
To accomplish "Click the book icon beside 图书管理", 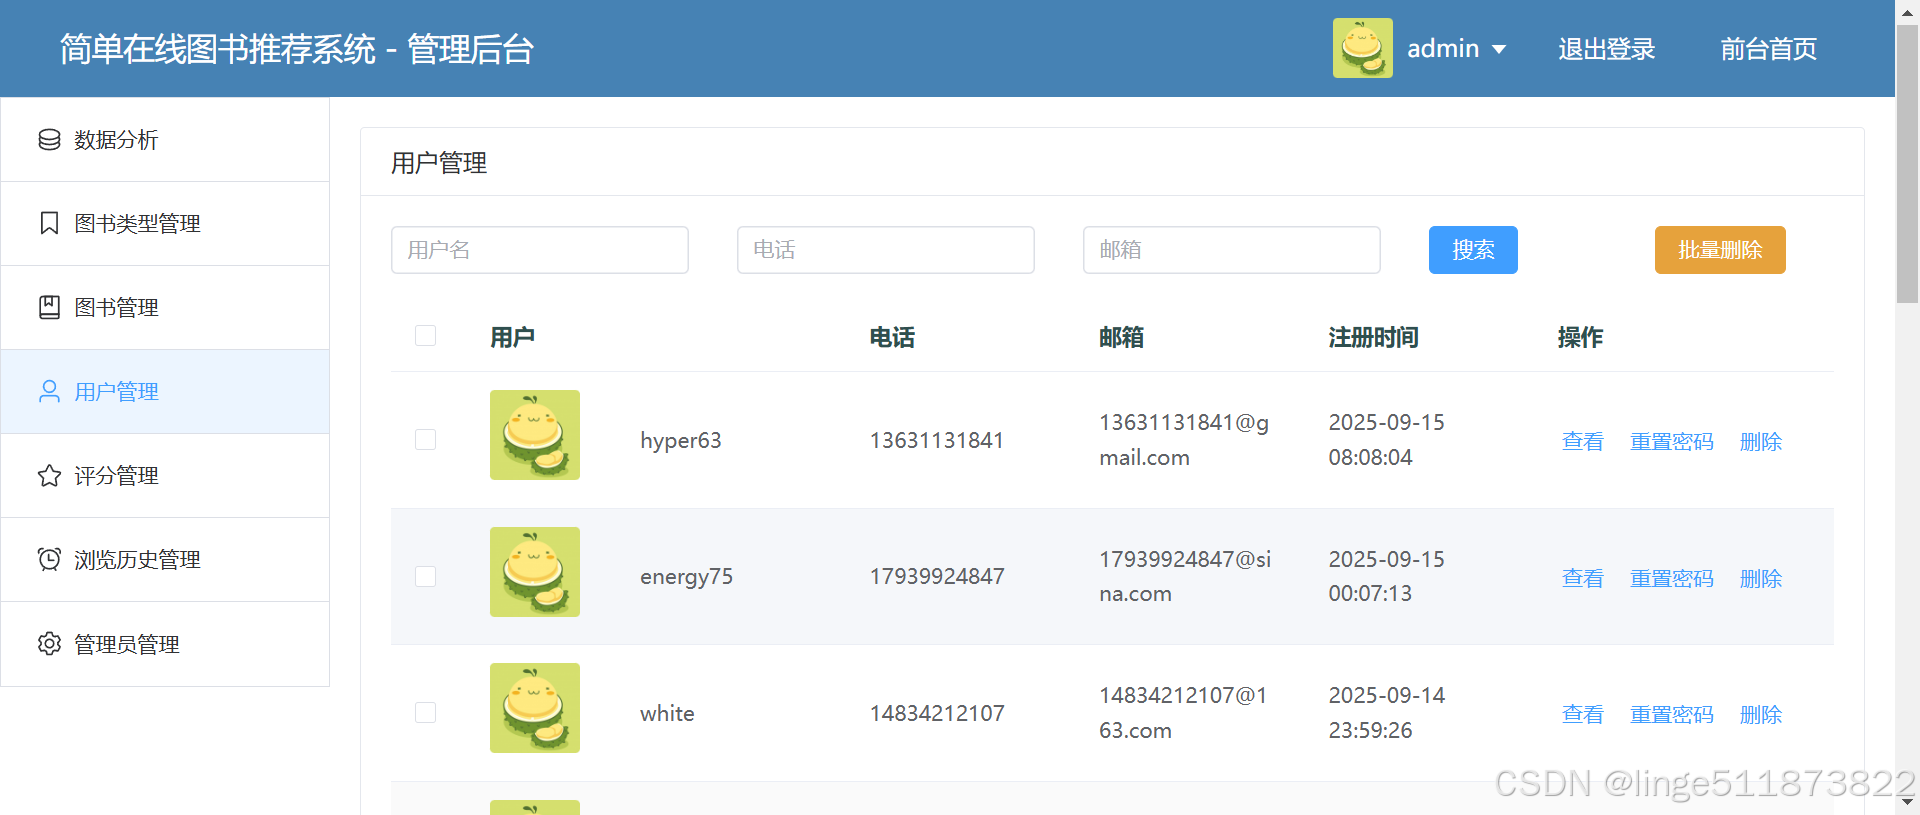I will 49,307.
